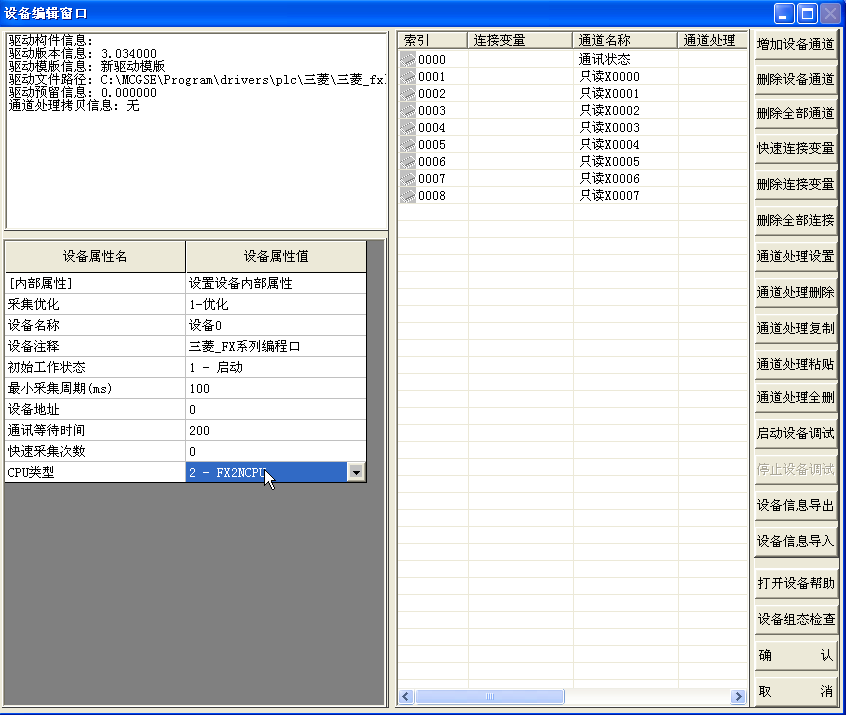
Task: Click 删除全部连接 button
Action: pyautogui.click(x=795, y=220)
